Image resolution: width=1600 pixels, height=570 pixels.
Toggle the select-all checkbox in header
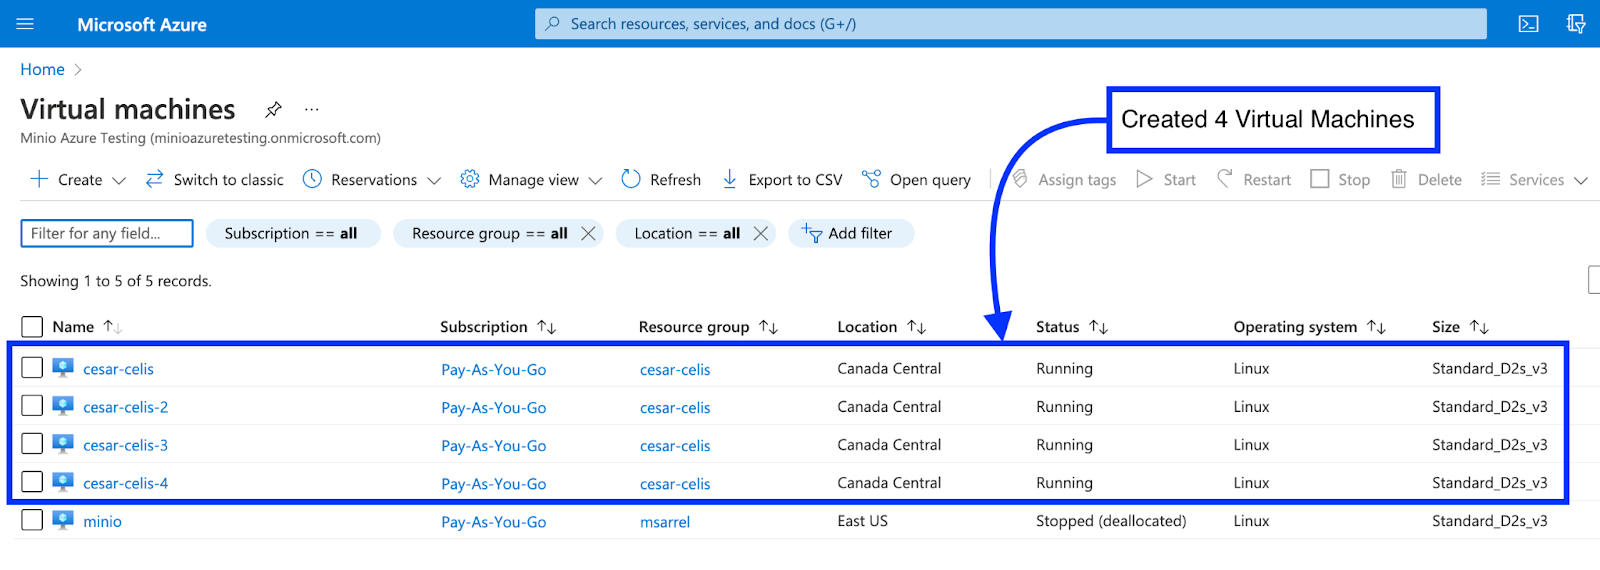coord(32,327)
